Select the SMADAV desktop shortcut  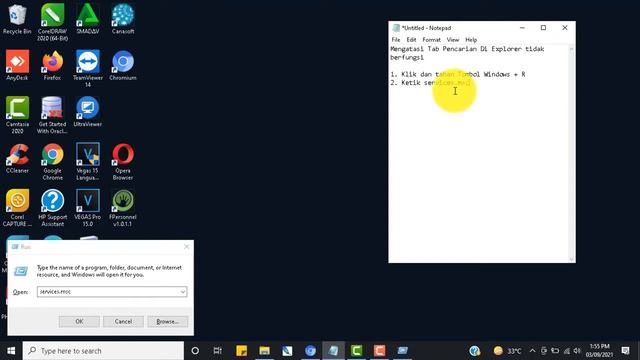[88, 19]
